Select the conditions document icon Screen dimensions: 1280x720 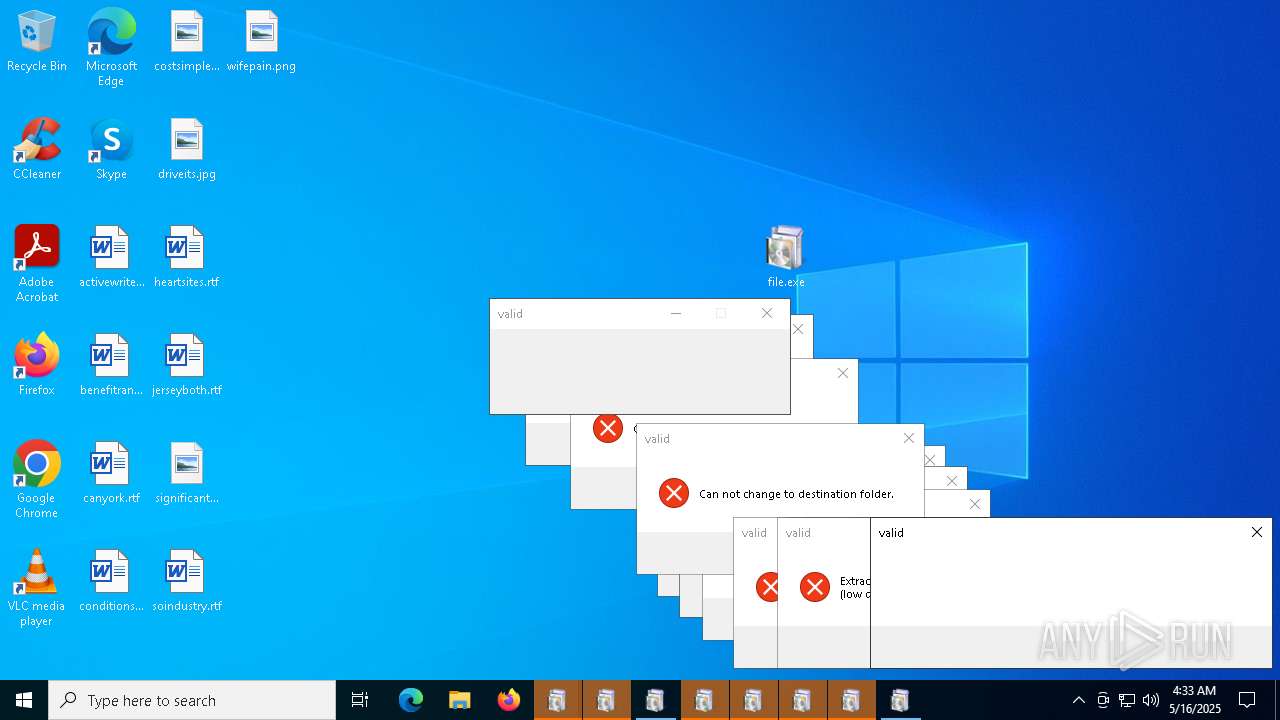click(111, 582)
